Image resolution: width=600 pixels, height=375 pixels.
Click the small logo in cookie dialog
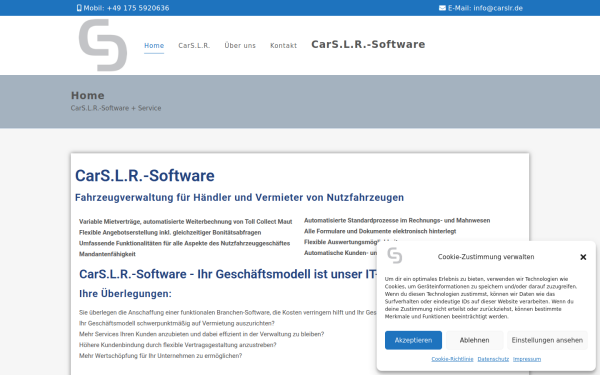click(x=395, y=256)
